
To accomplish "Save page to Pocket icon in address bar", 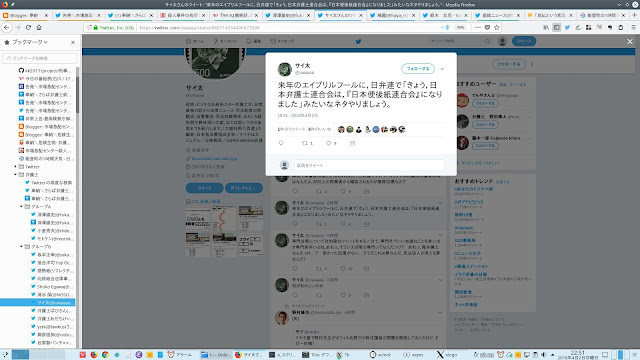I will click(487, 27).
